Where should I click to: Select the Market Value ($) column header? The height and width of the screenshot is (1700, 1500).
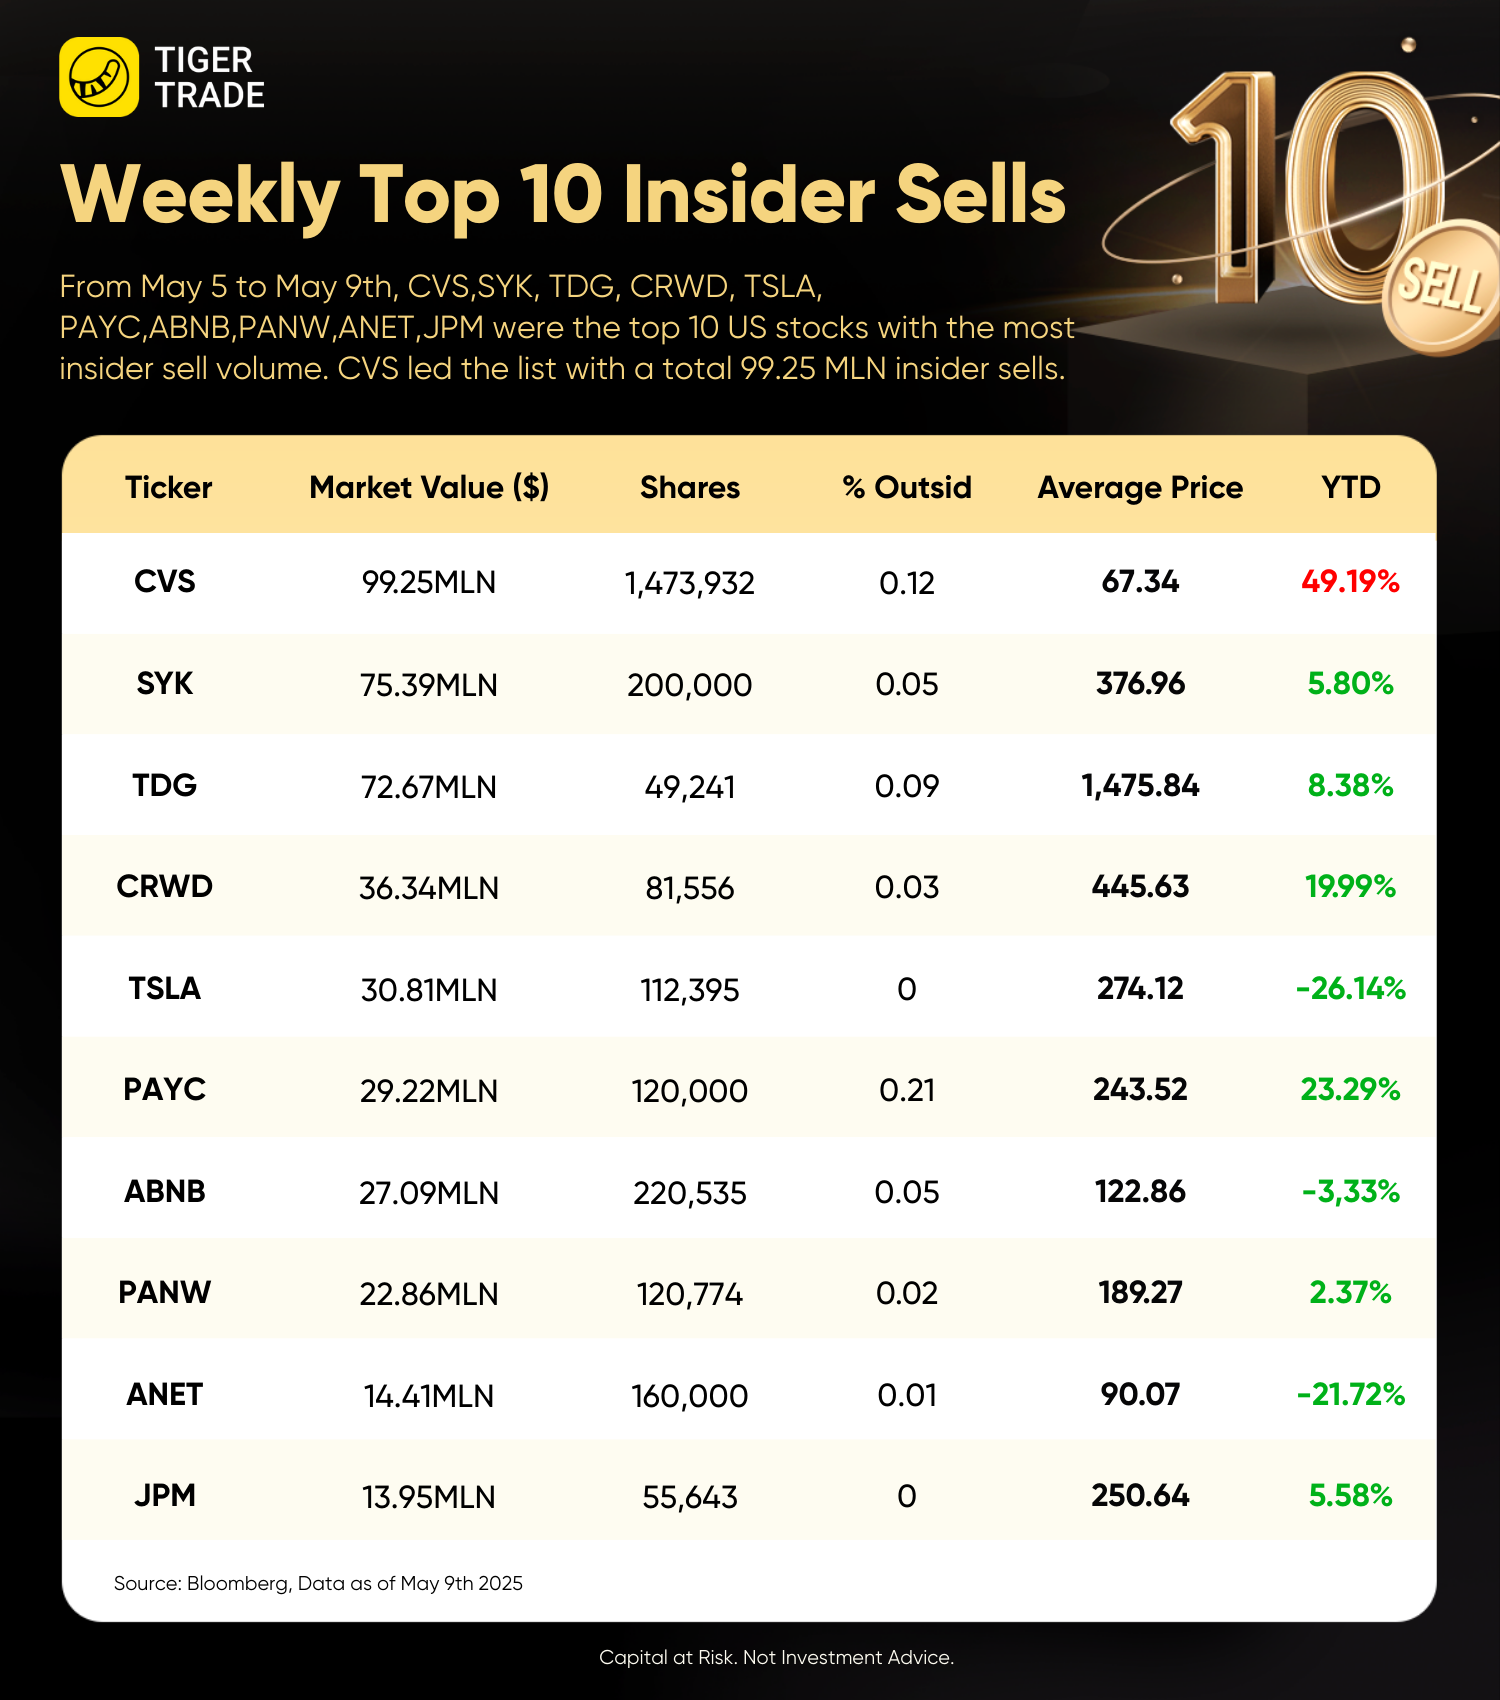pyautogui.click(x=429, y=487)
